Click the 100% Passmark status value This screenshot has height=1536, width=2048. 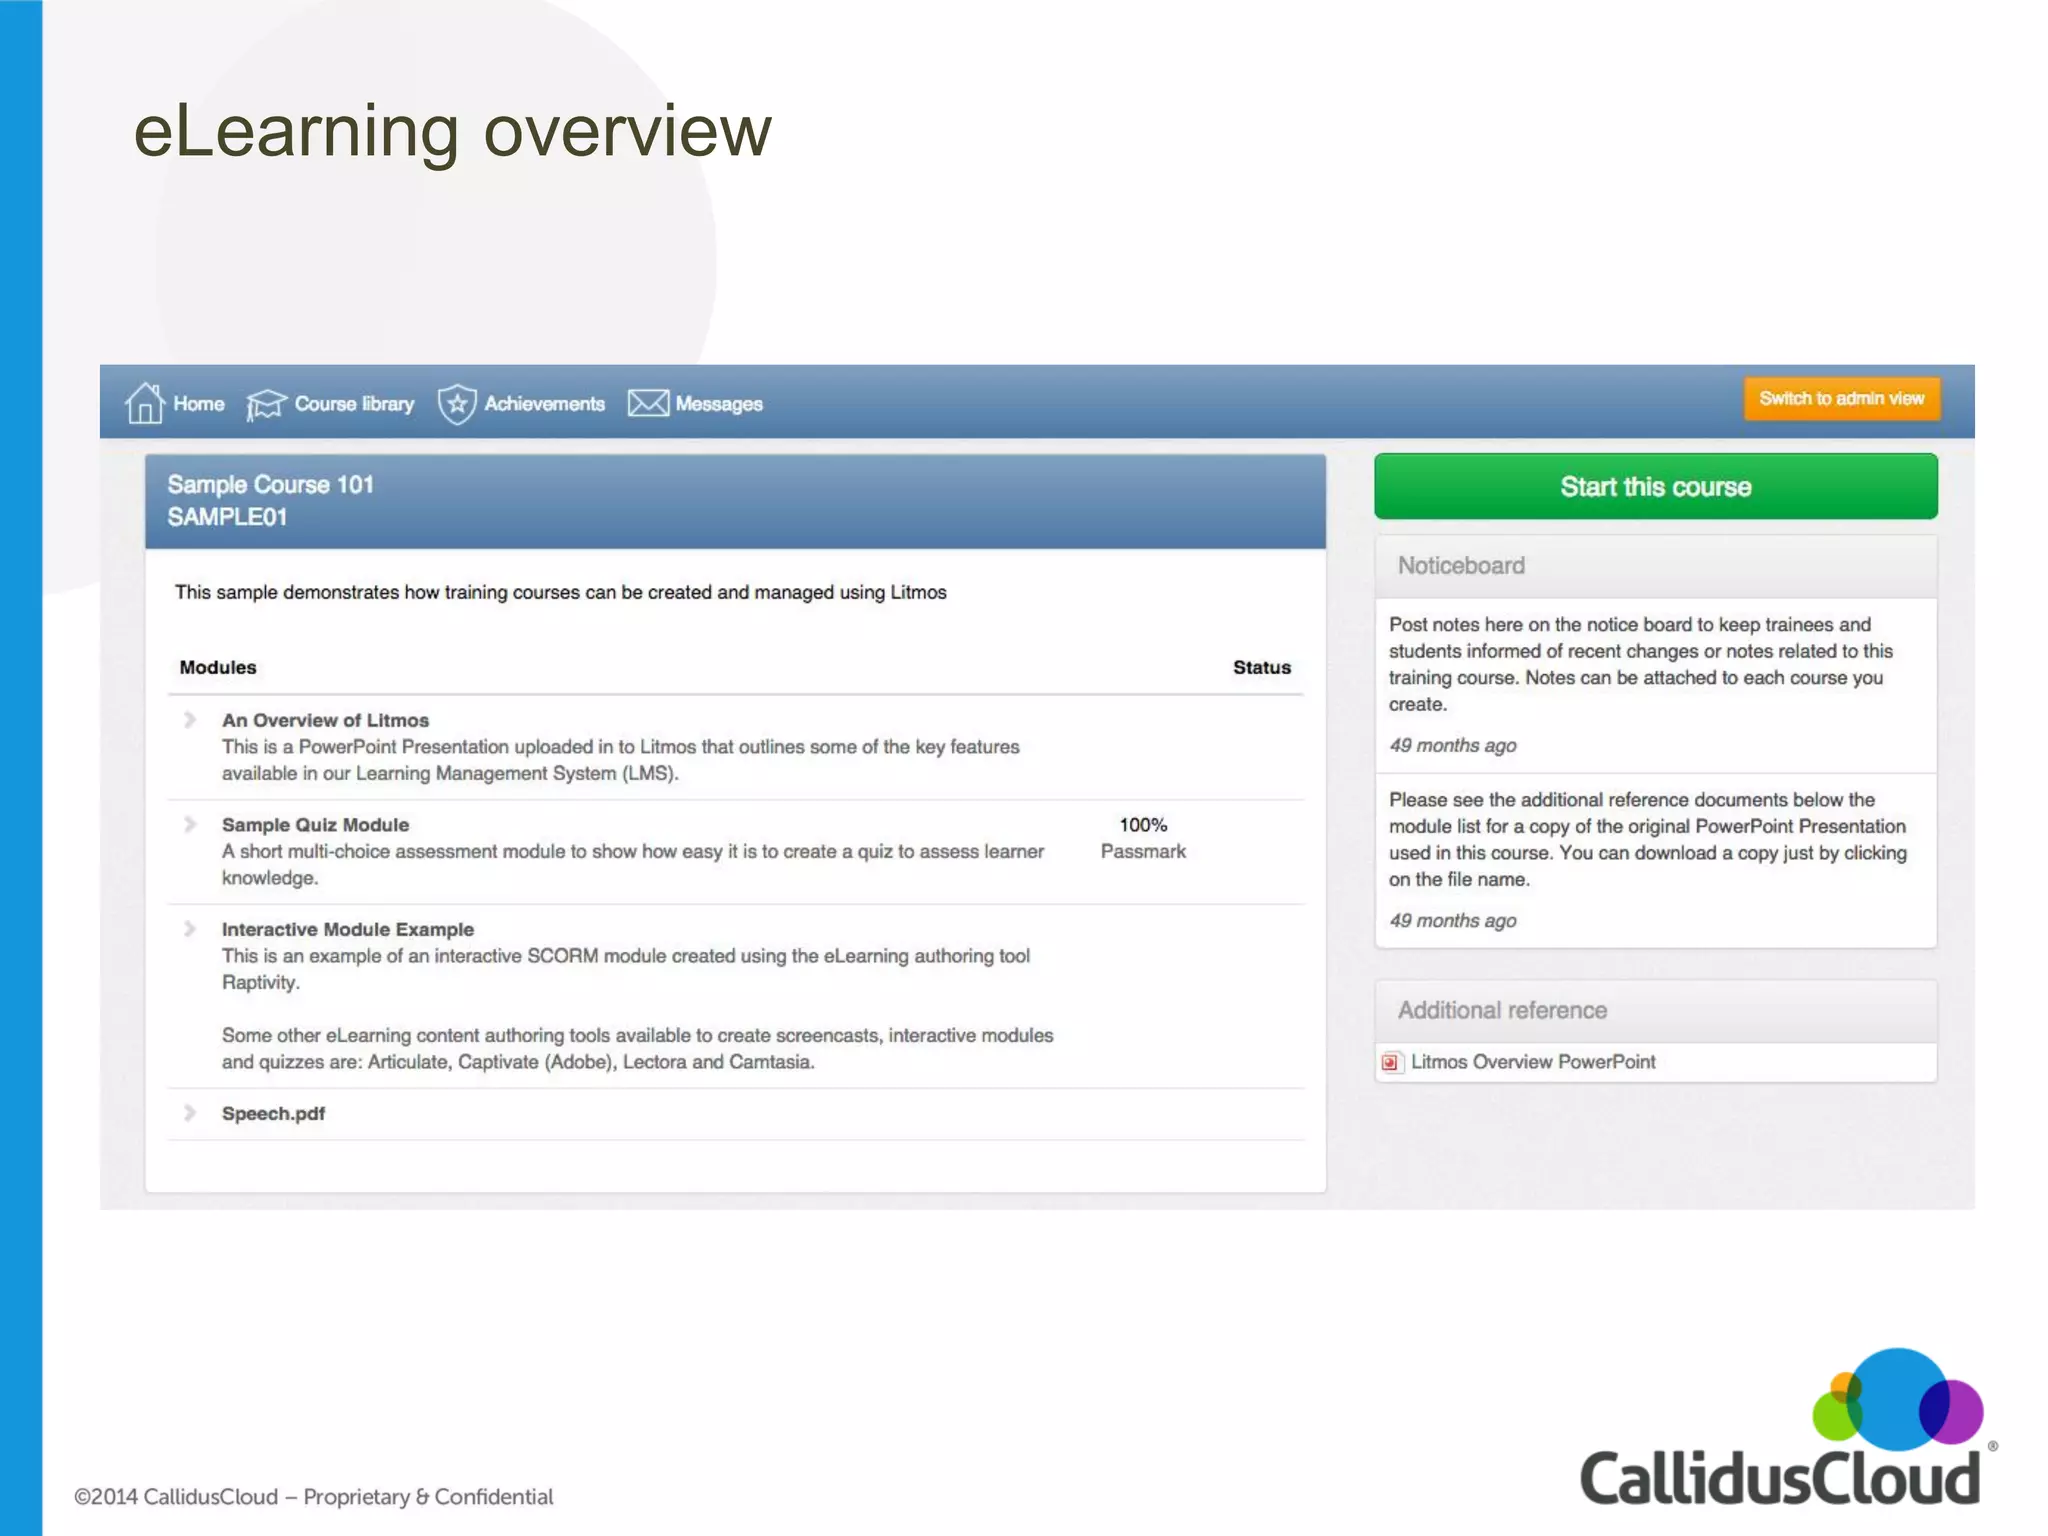[x=1143, y=838]
